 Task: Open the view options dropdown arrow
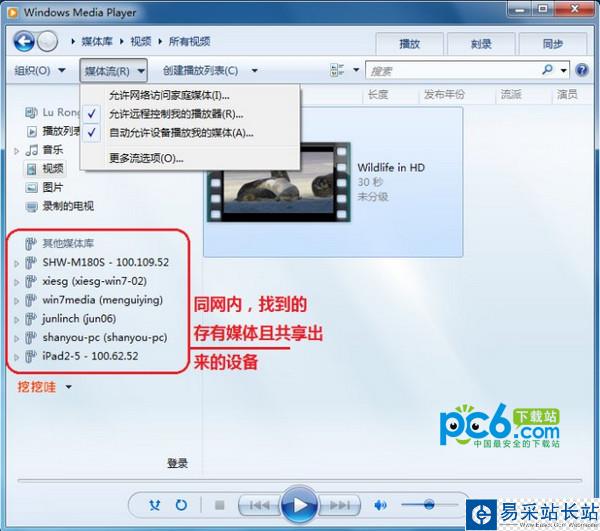pos(356,70)
